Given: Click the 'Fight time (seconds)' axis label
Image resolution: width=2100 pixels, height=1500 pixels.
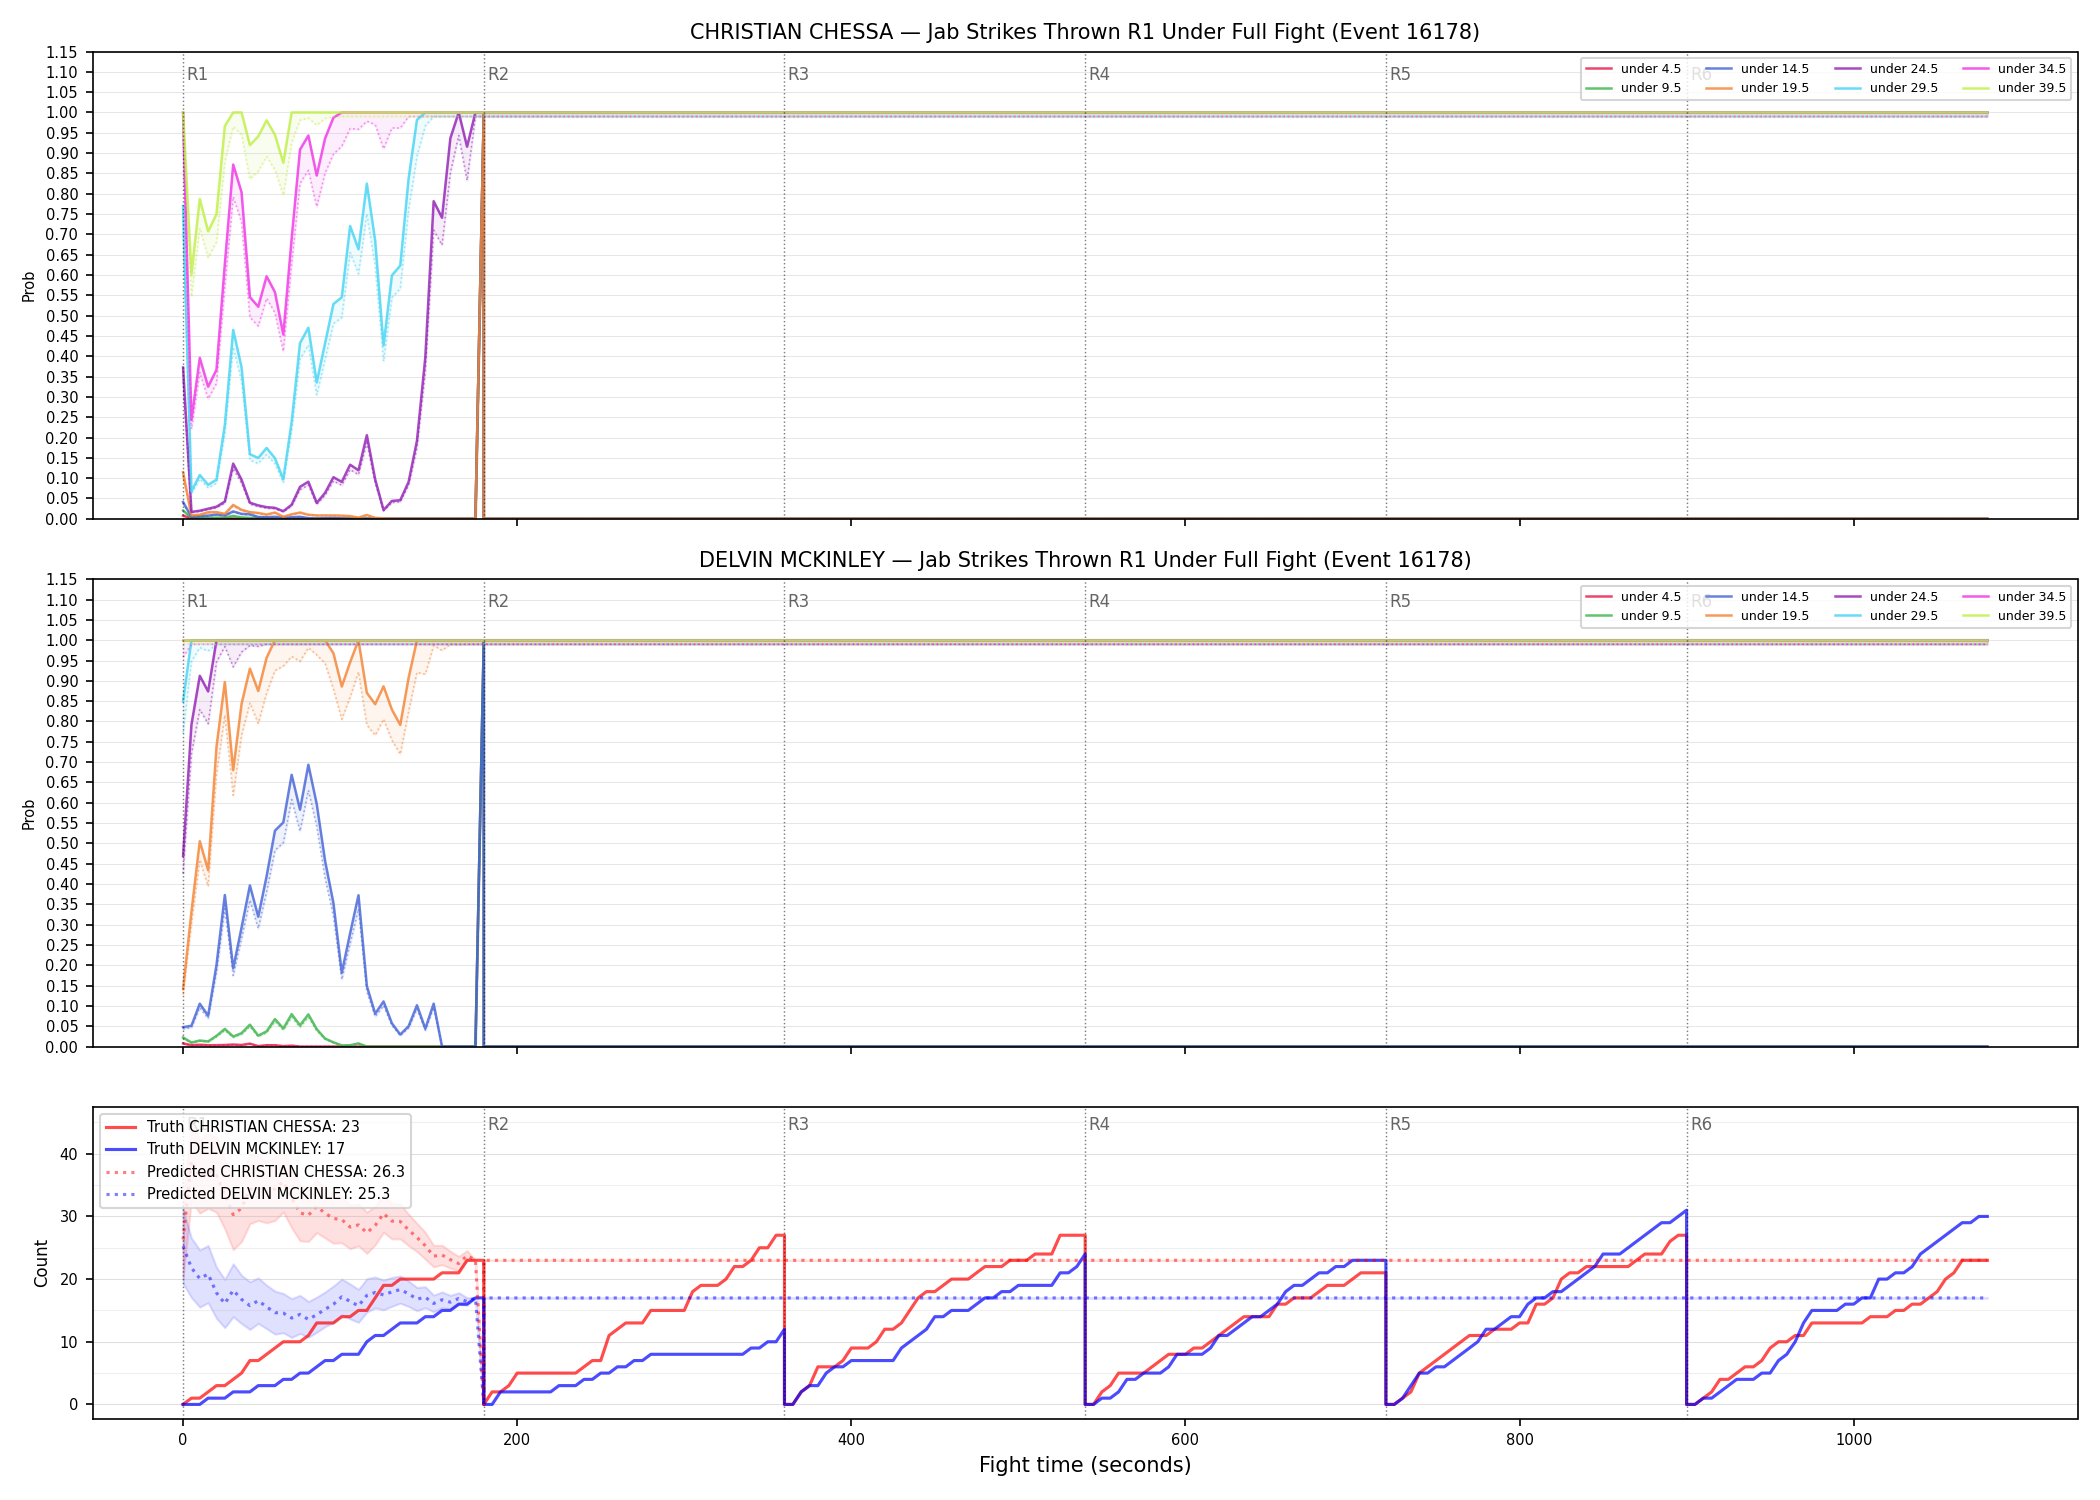Looking at the screenshot, I should tap(1085, 1465).
